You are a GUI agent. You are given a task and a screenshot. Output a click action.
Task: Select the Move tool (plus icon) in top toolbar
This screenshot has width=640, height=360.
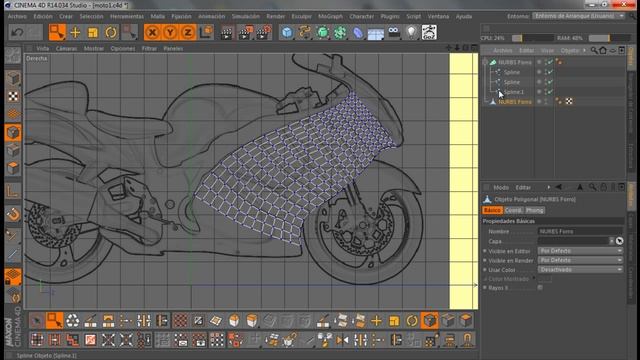click(75, 32)
